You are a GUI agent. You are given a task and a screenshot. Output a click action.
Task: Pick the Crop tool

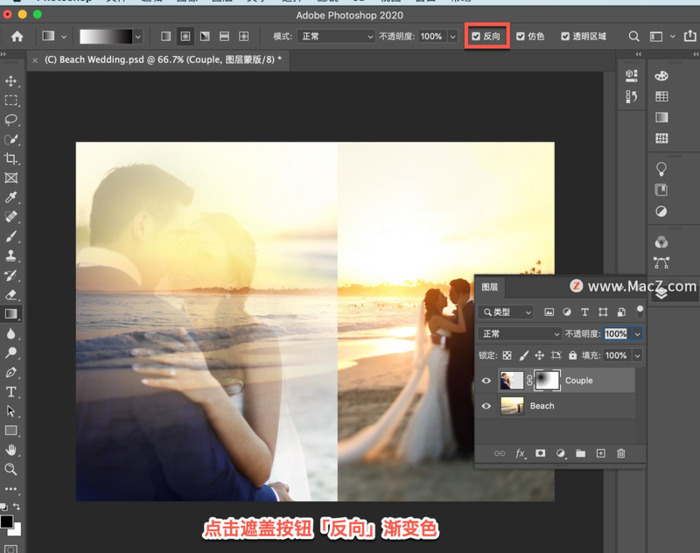11,159
